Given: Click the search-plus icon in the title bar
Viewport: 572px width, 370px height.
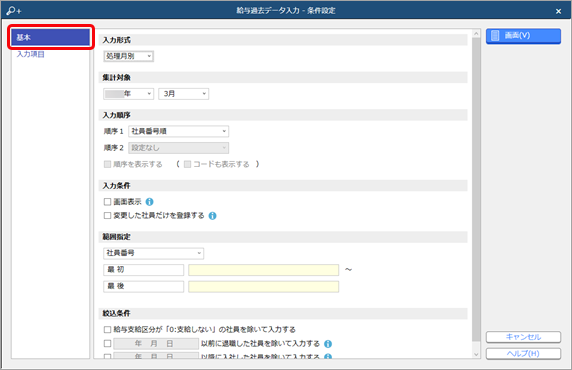Looking at the screenshot, I should coord(14,11).
